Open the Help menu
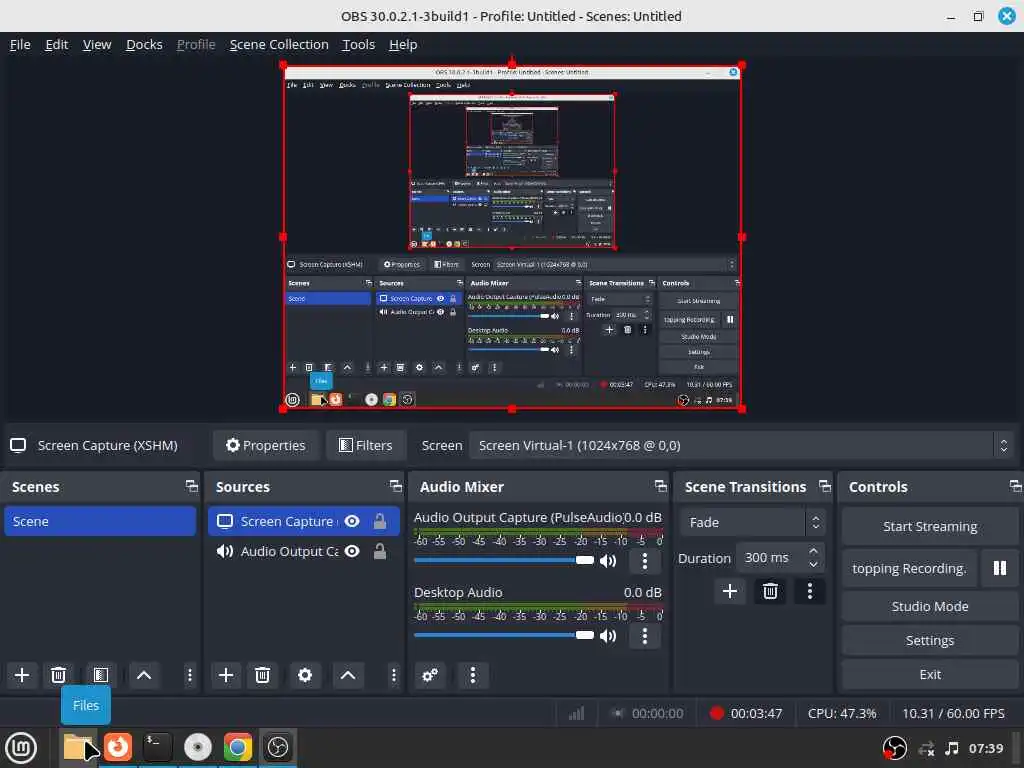The width and height of the screenshot is (1024, 768). point(403,44)
